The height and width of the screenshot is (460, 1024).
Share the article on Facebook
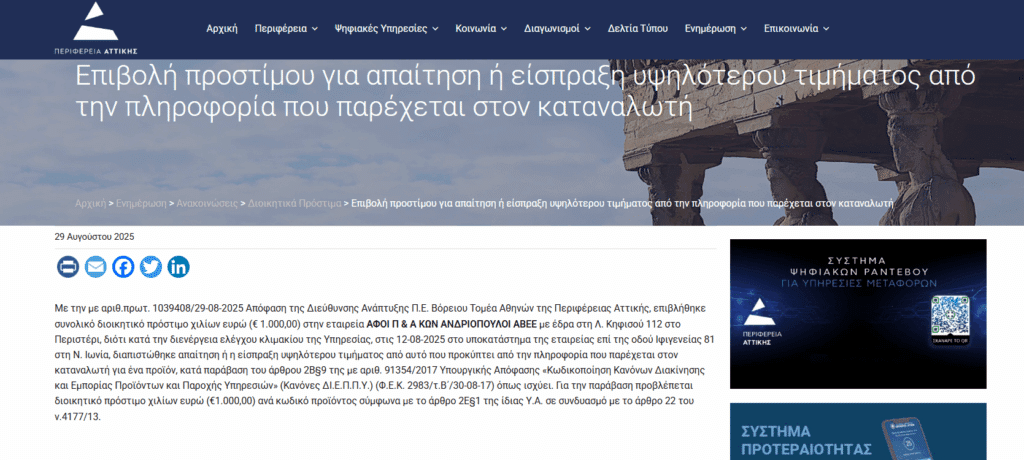point(123,267)
